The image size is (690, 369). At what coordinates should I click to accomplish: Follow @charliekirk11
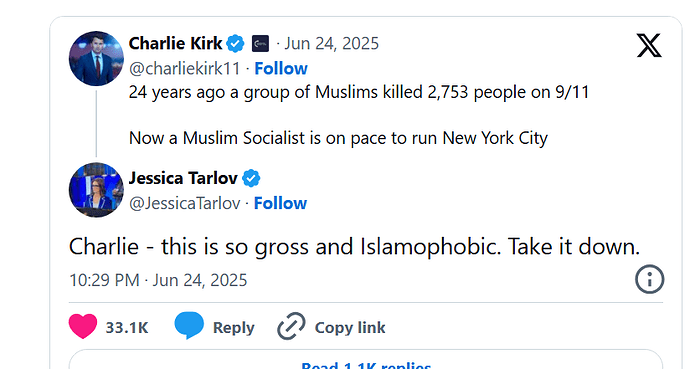tap(281, 69)
